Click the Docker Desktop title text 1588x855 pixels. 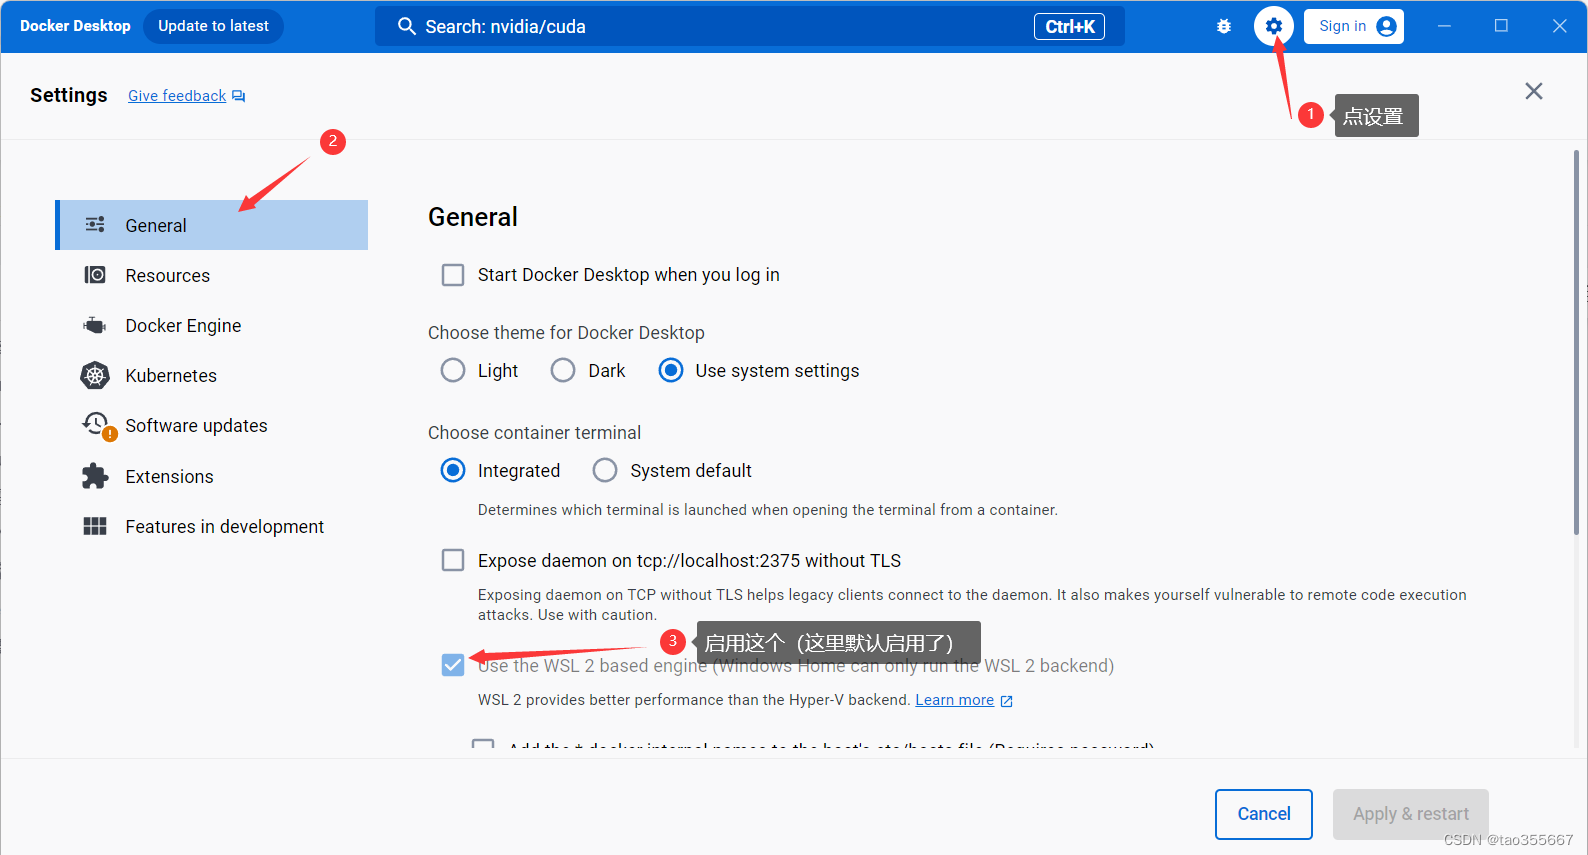point(75,26)
